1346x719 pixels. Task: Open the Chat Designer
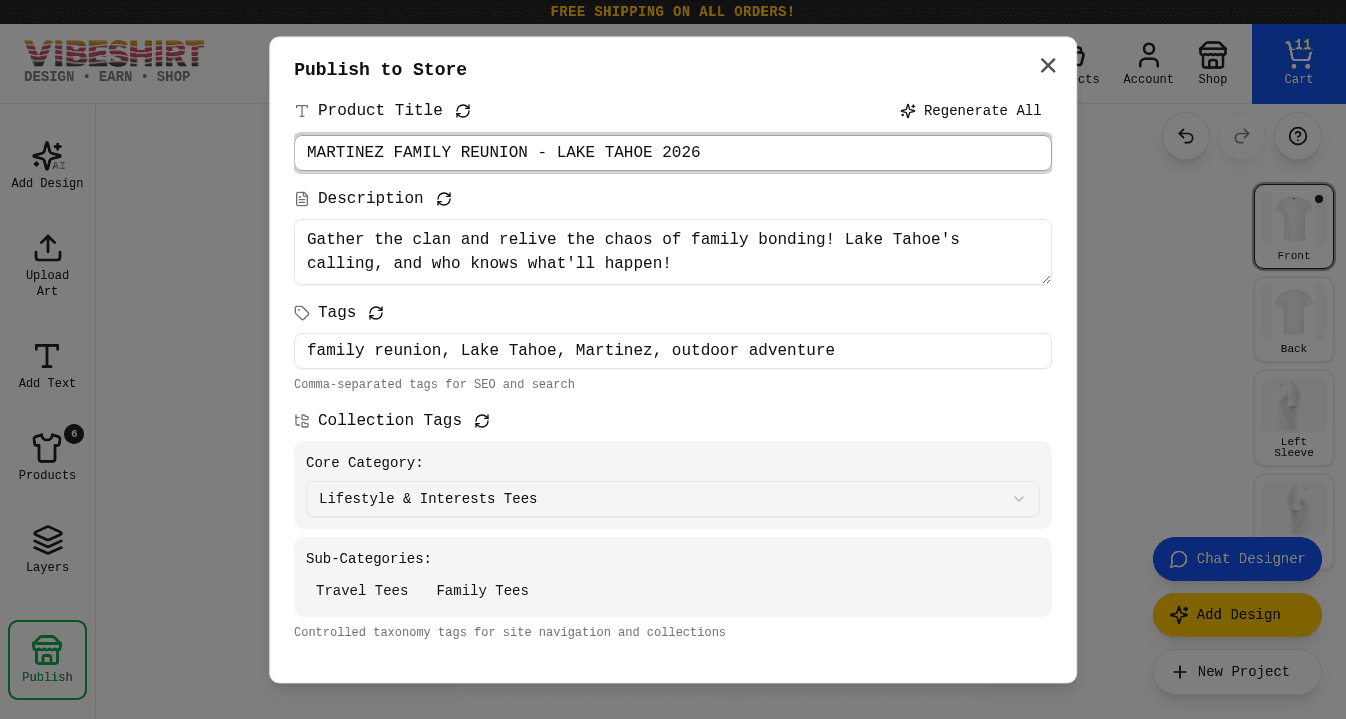[x=1237, y=559]
